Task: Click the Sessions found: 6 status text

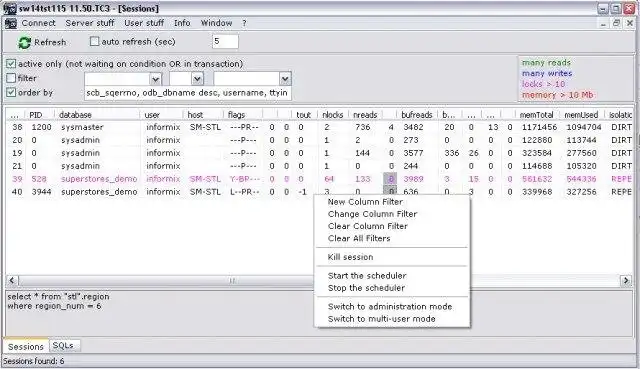Action: pyautogui.click(x=33, y=361)
